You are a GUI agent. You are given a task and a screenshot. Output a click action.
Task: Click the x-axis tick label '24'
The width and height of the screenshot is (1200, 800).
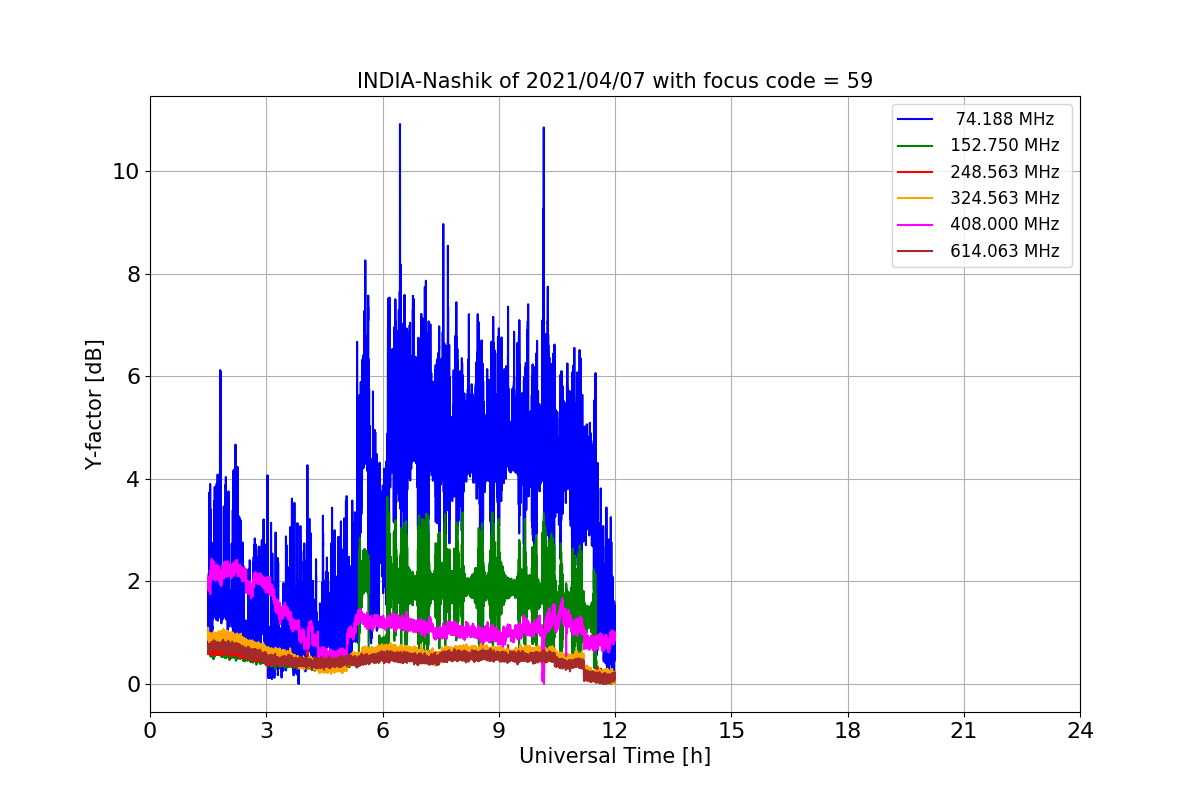click(x=1080, y=731)
